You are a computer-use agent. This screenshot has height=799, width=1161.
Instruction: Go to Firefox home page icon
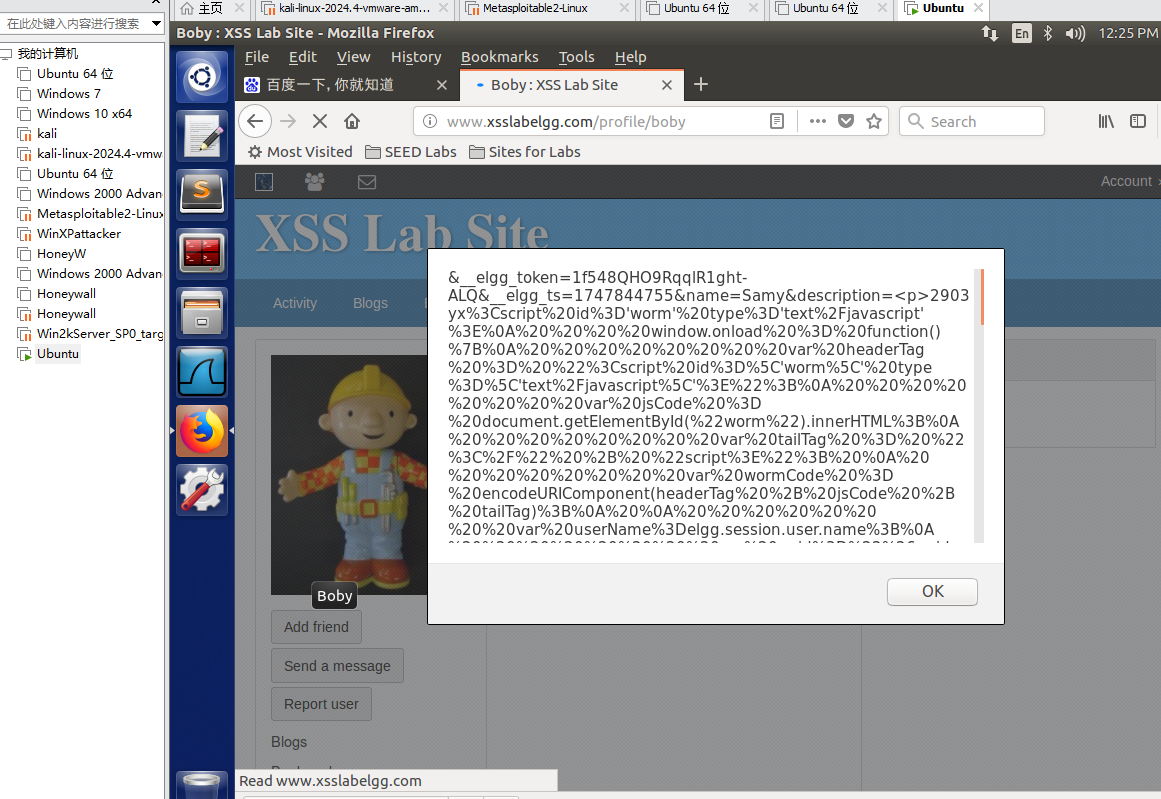pos(352,121)
